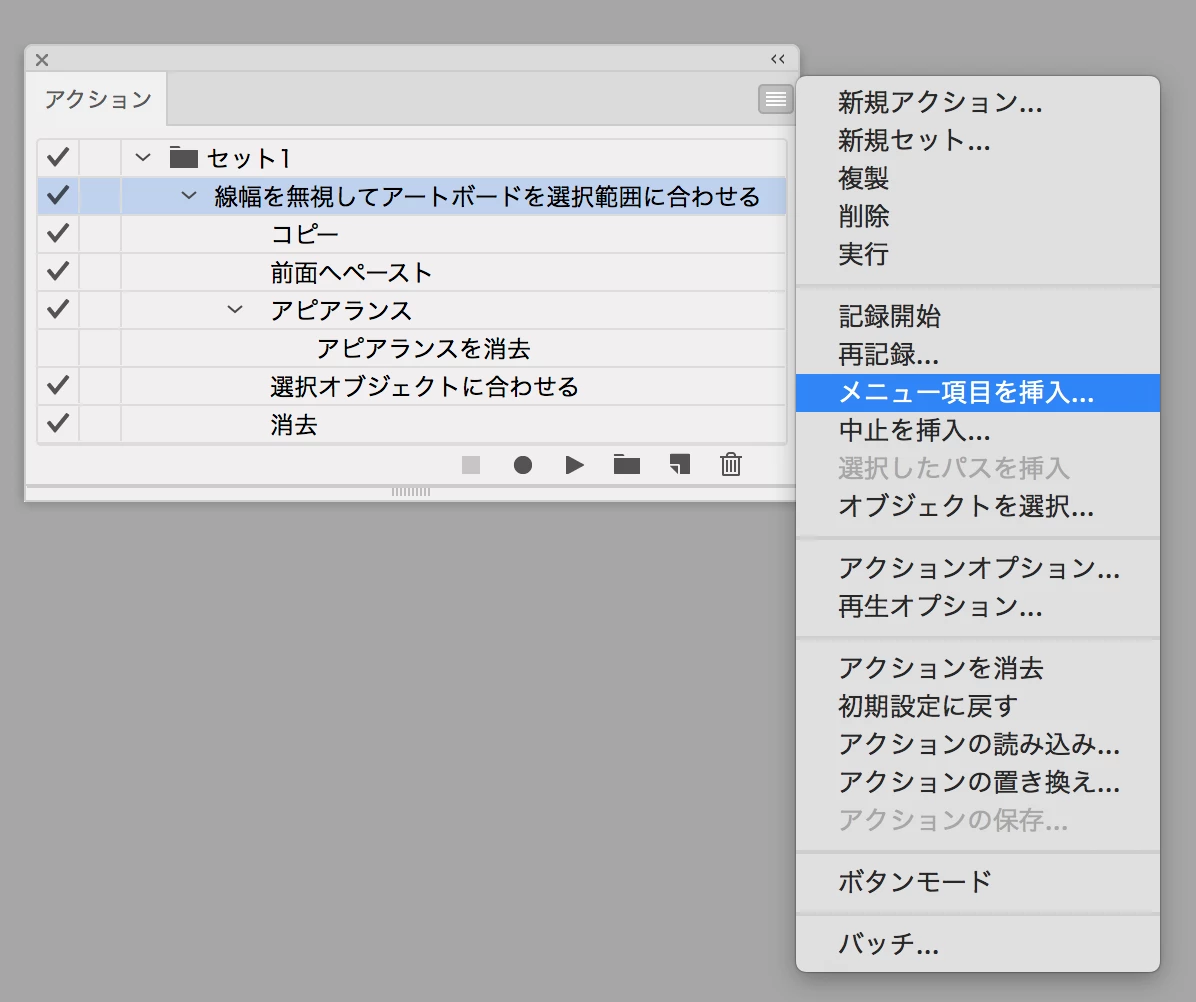The height and width of the screenshot is (1002, 1196).
Task: Toggle the checkmark for アピアランス step
Action: click(58, 310)
